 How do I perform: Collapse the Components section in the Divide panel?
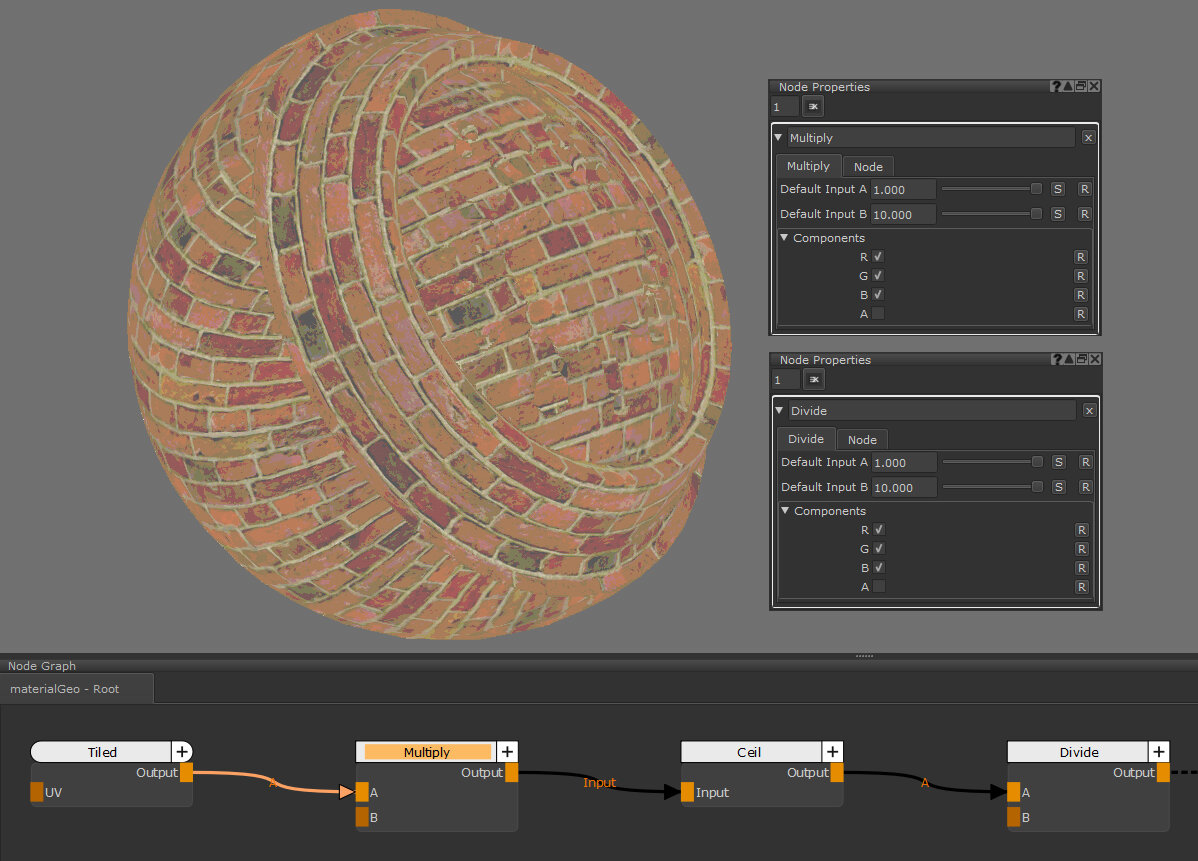point(785,511)
